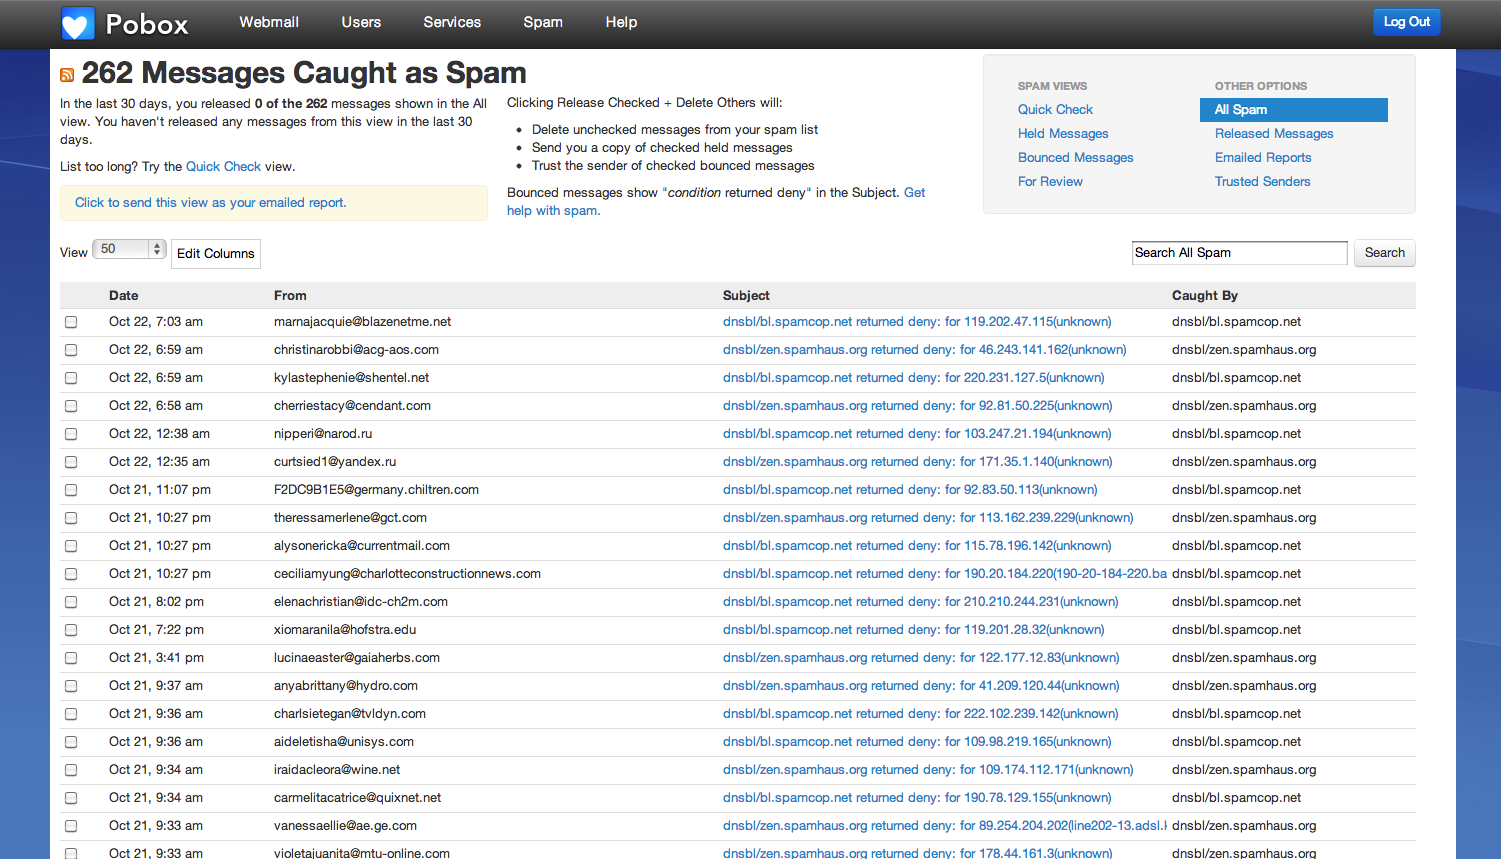Open the For Review view
This screenshot has width=1501, height=859.
[x=1050, y=182]
